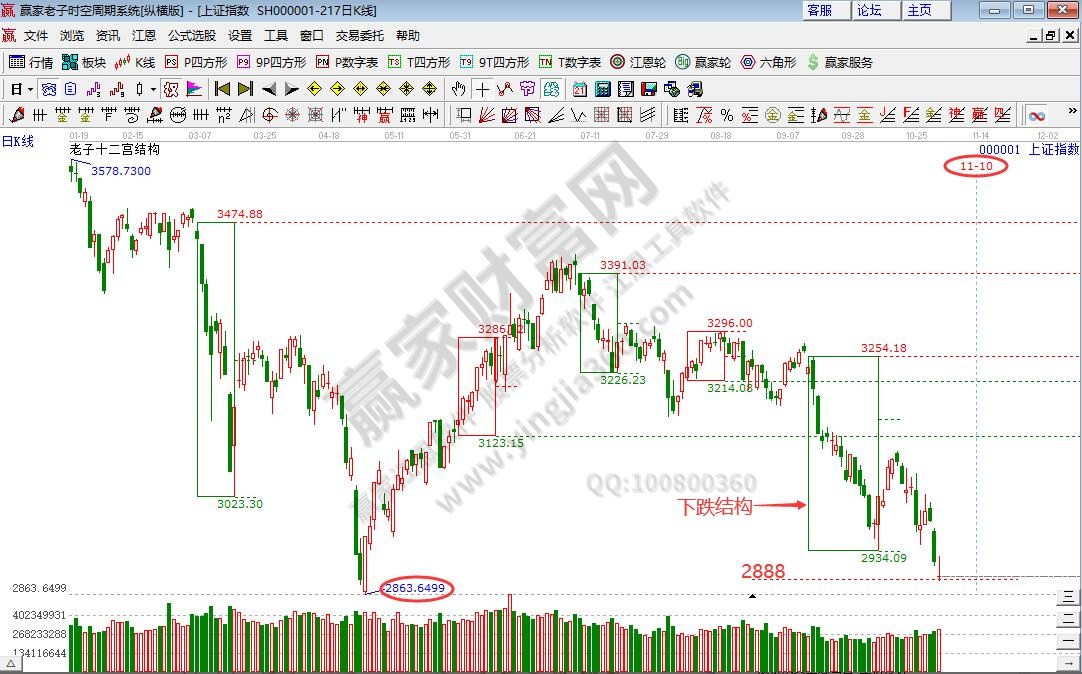Click the 论坛 forum button
This screenshot has height=674, width=1082.
pos(869,10)
